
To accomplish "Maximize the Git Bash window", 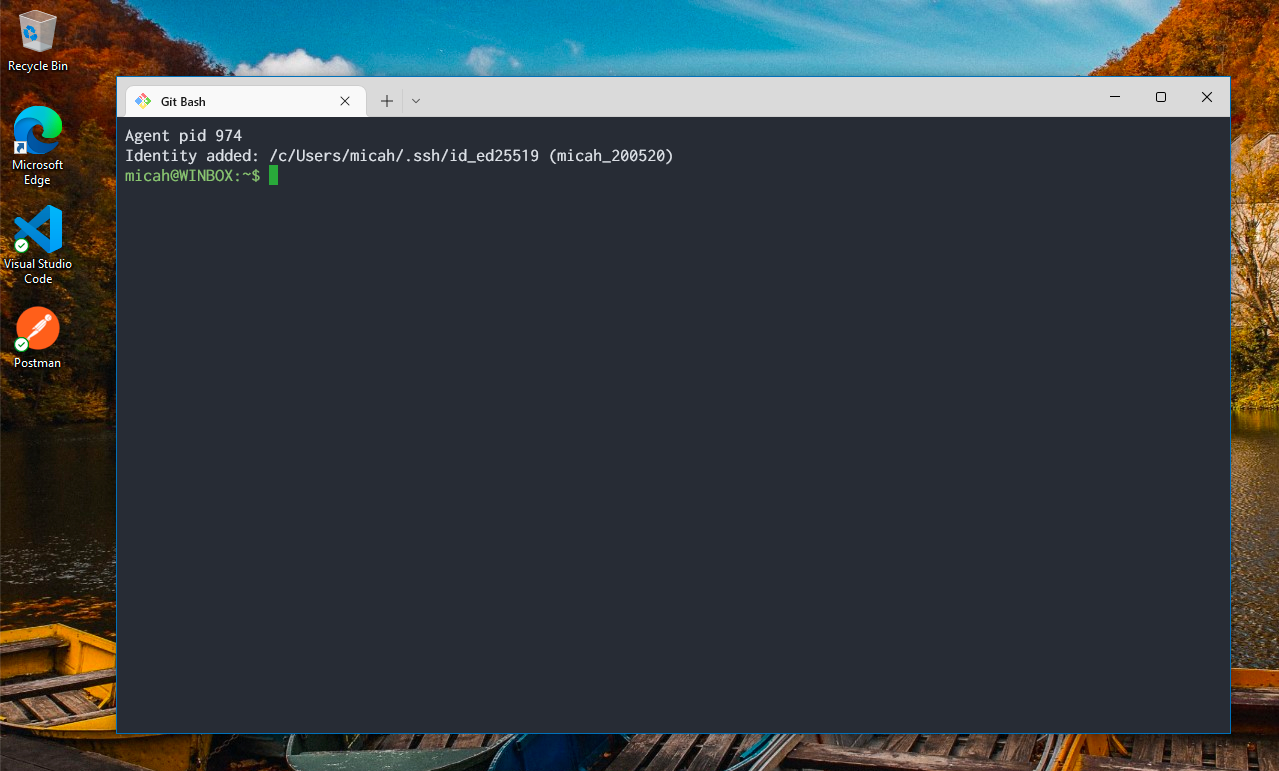I will 1160,96.
